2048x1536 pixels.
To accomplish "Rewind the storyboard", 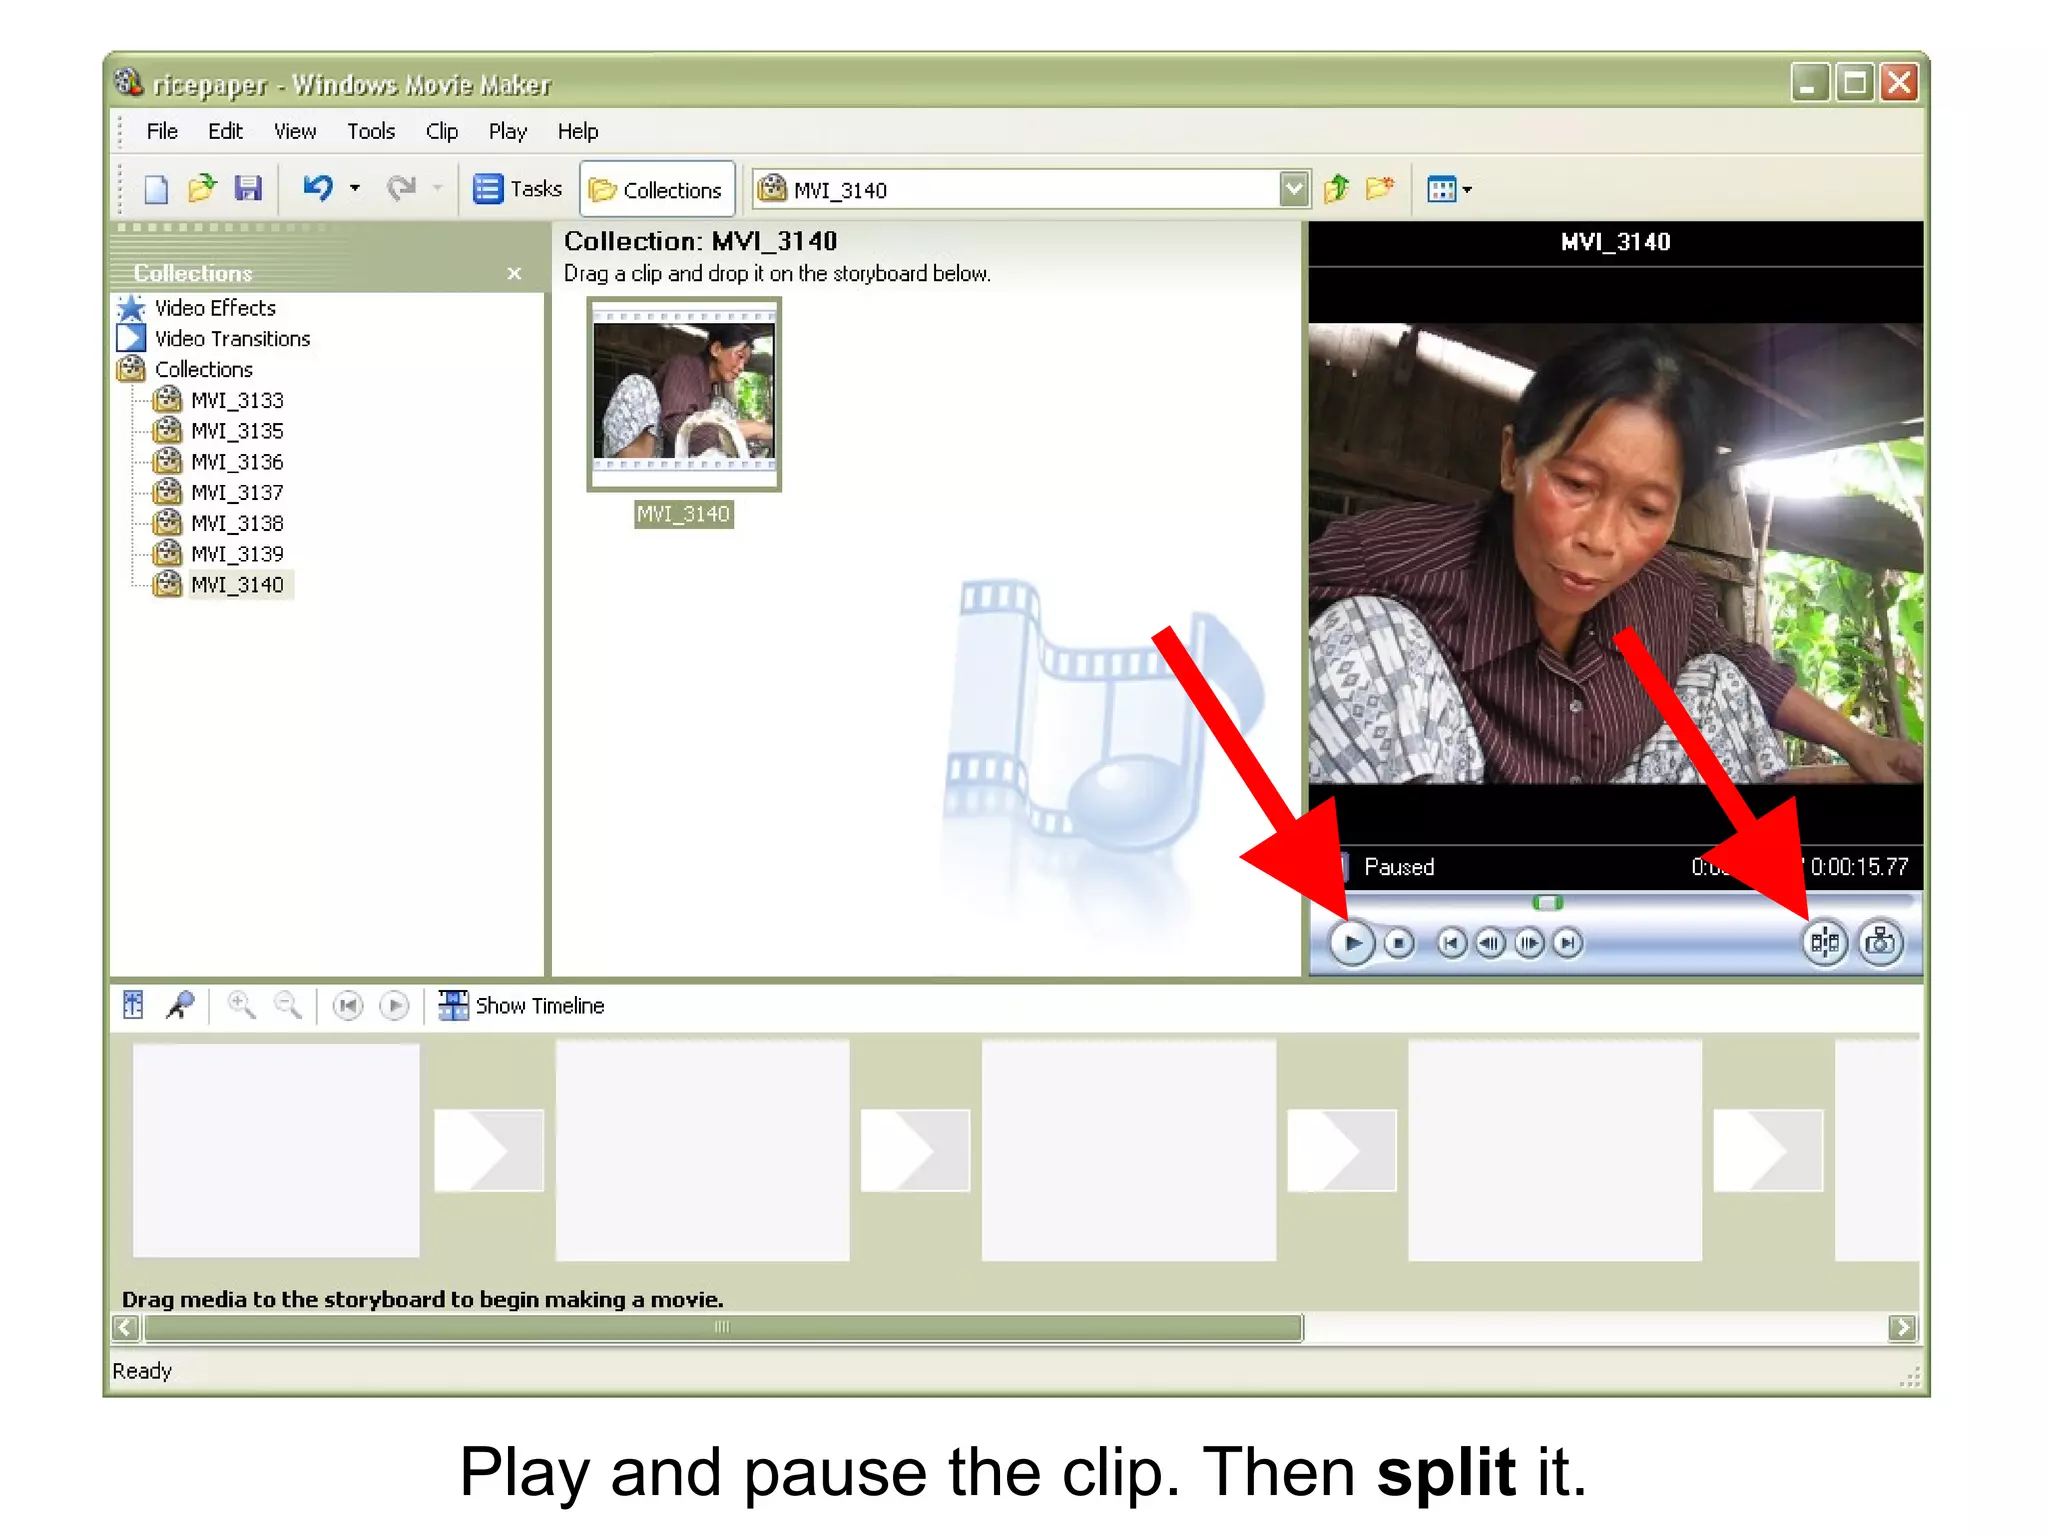I will (x=348, y=1005).
